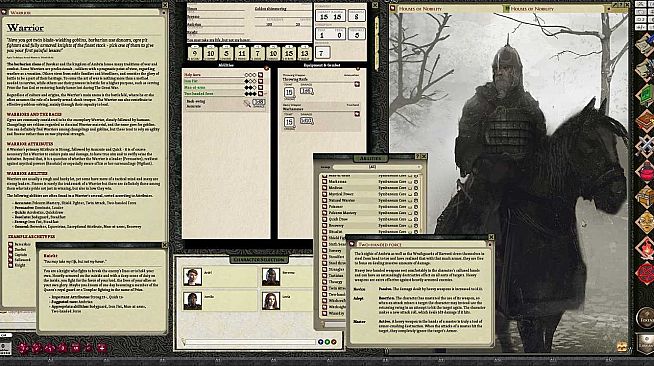Click the attribute box showing value 11
Image resolution: width=654 pixels, height=366 pixels.
coord(242,53)
